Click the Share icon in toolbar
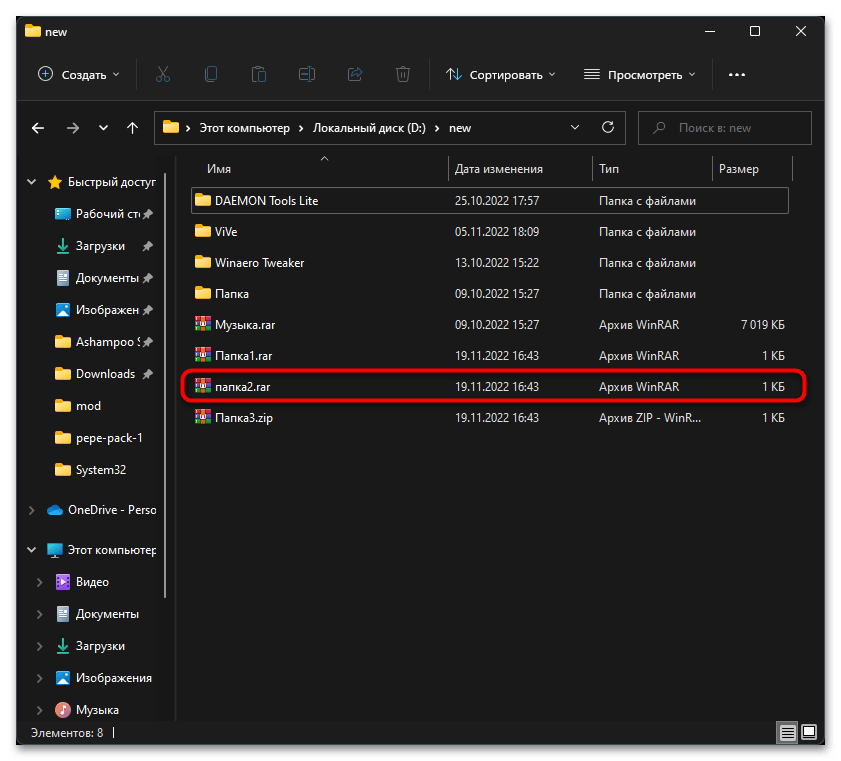The height and width of the screenshot is (761, 841). [x=354, y=74]
